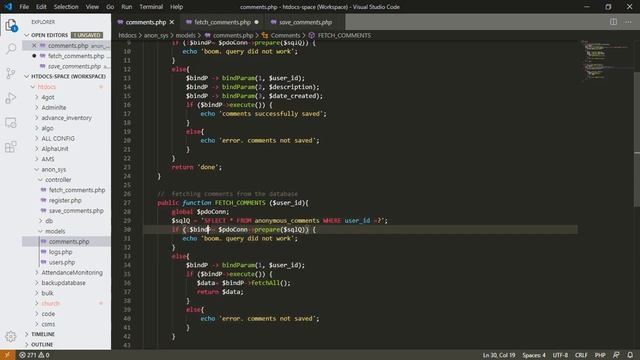Click the anon_sys breadcrumb
Image resolution: width=640 pixels, height=360 pixels.
click(x=156, y=36)
